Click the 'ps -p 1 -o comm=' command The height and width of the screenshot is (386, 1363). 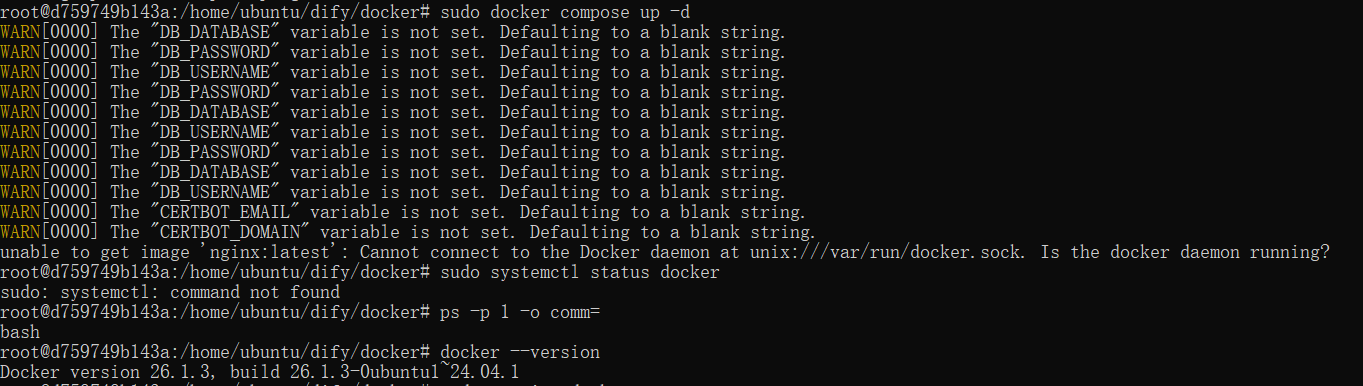pos(520,312)
